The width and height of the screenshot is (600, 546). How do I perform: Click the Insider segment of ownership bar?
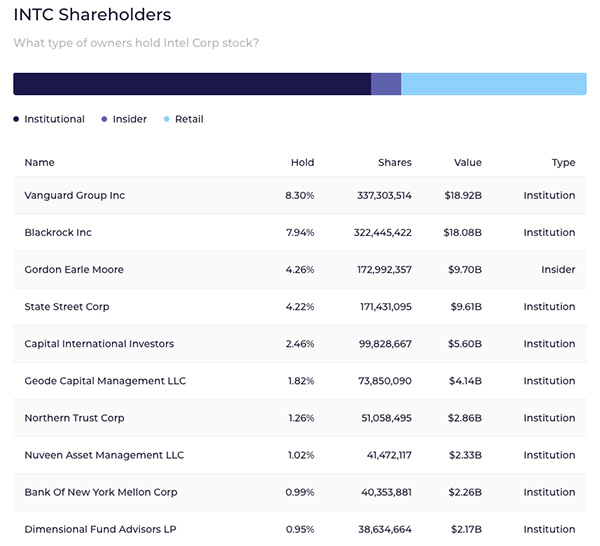click(x=386, y=84)
